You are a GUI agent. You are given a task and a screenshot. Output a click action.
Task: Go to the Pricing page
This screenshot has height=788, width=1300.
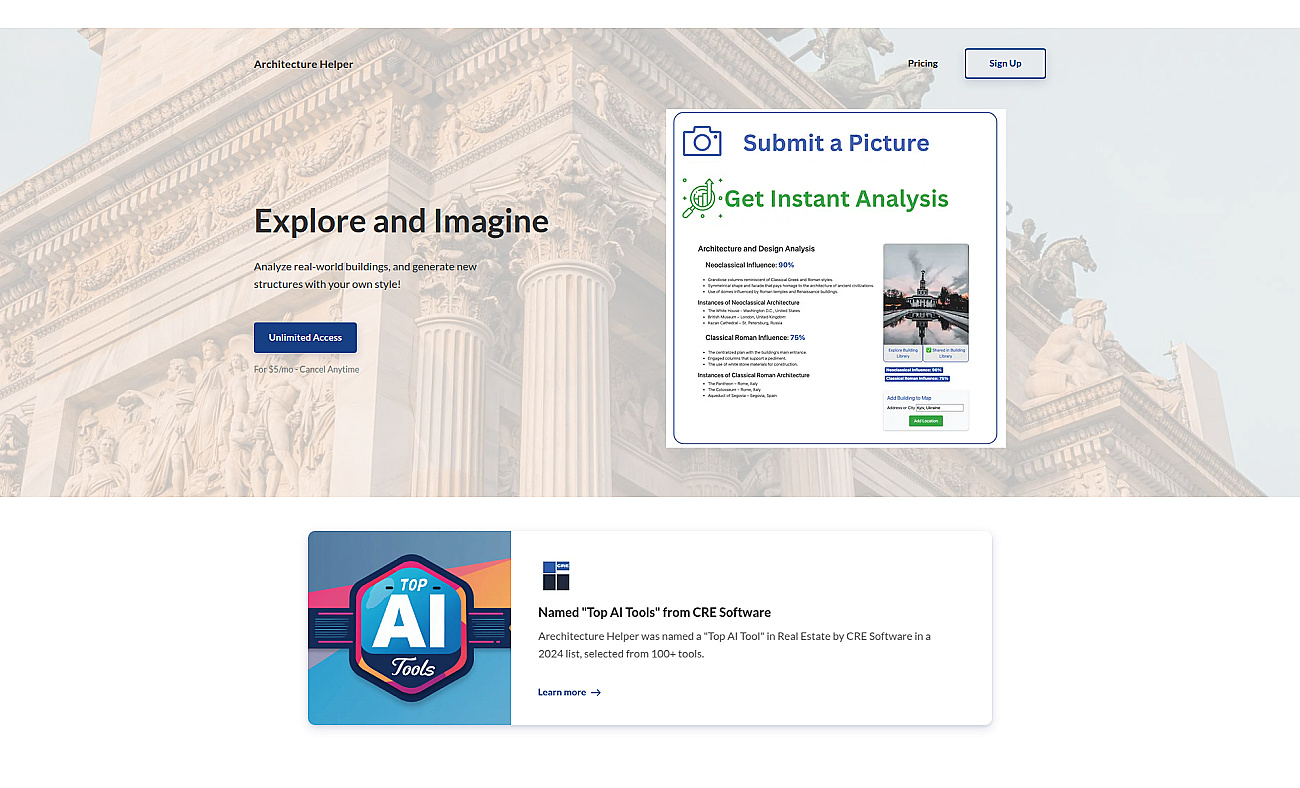(x=923, y=64)
